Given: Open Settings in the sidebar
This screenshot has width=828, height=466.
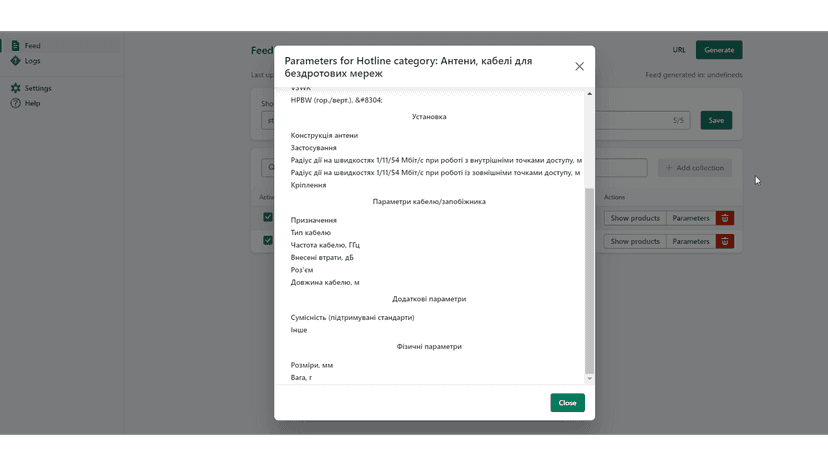Looking at the screenshot, I should click(x=37, y=88).
